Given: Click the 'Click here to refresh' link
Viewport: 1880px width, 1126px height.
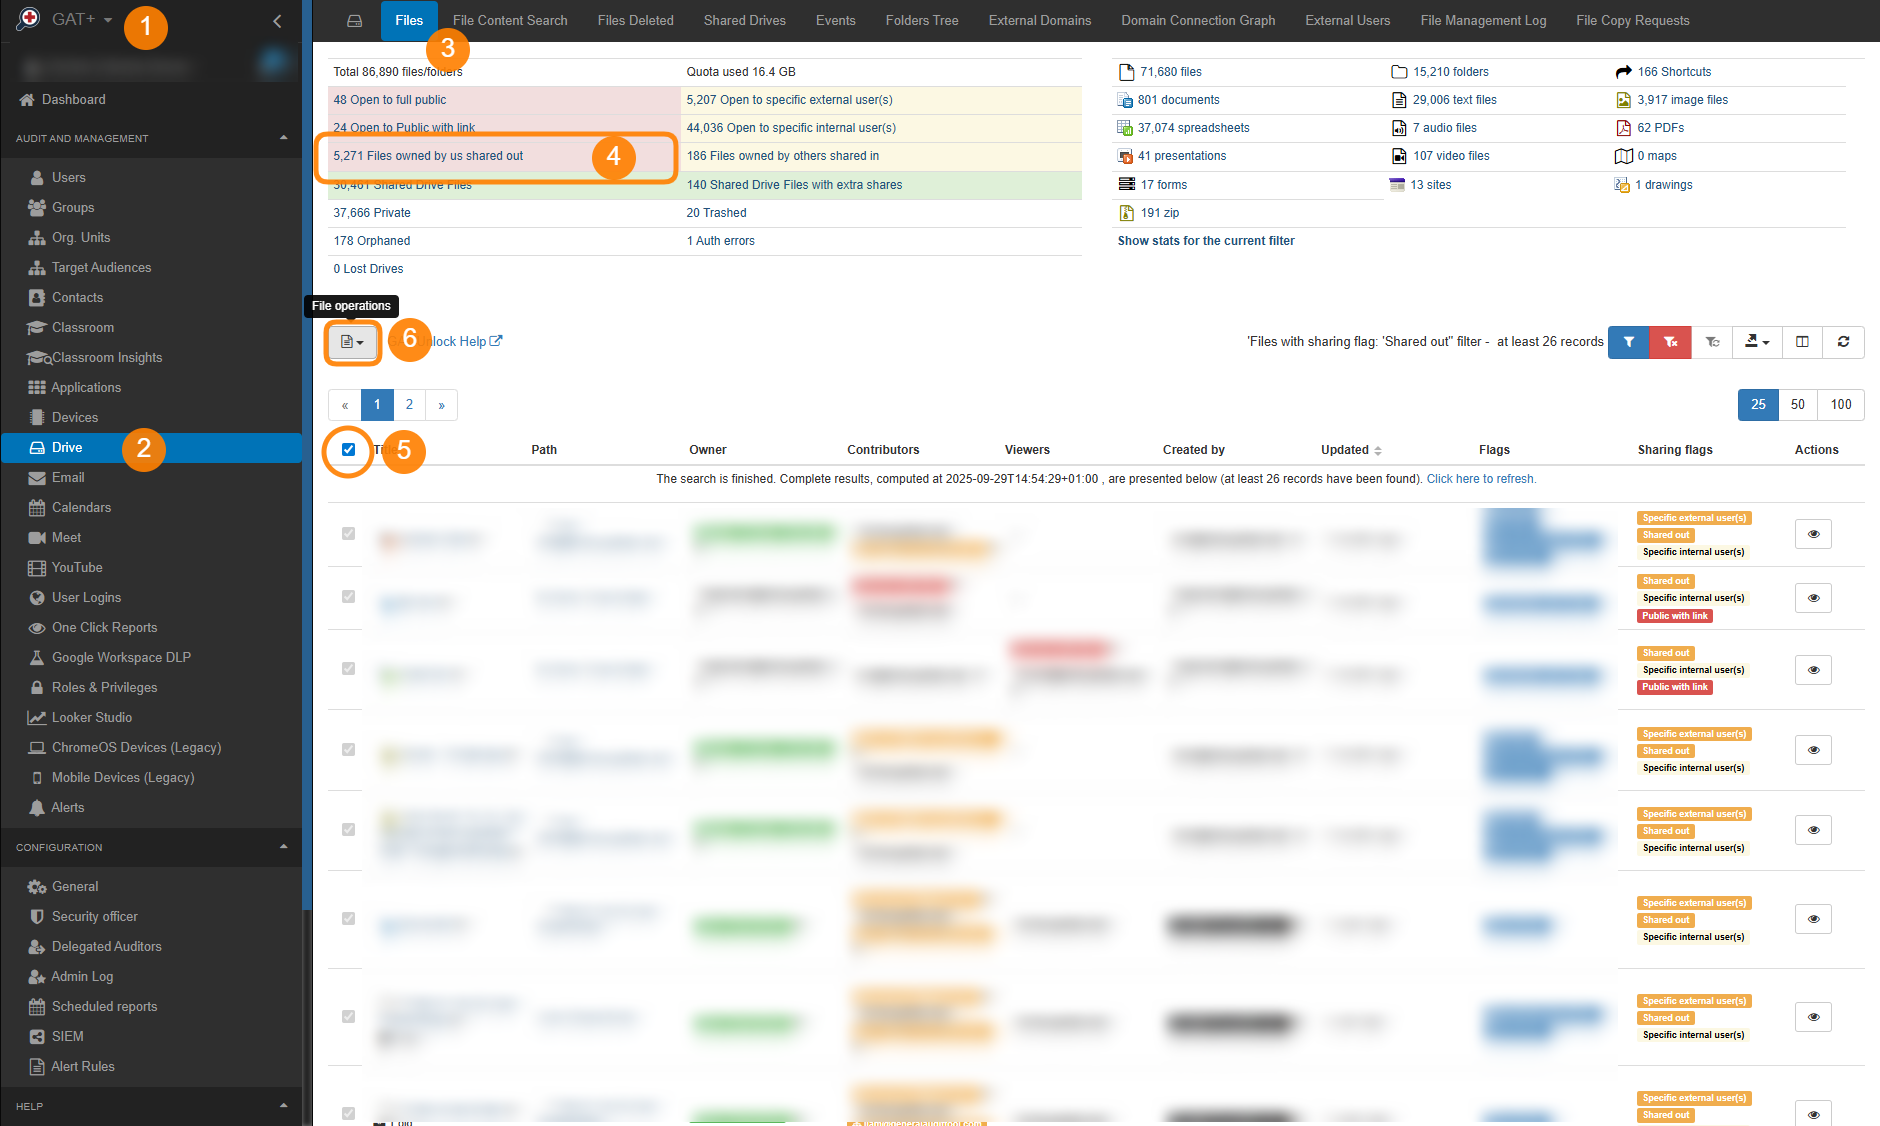Looking at the screenshot, I should 1481,478.
